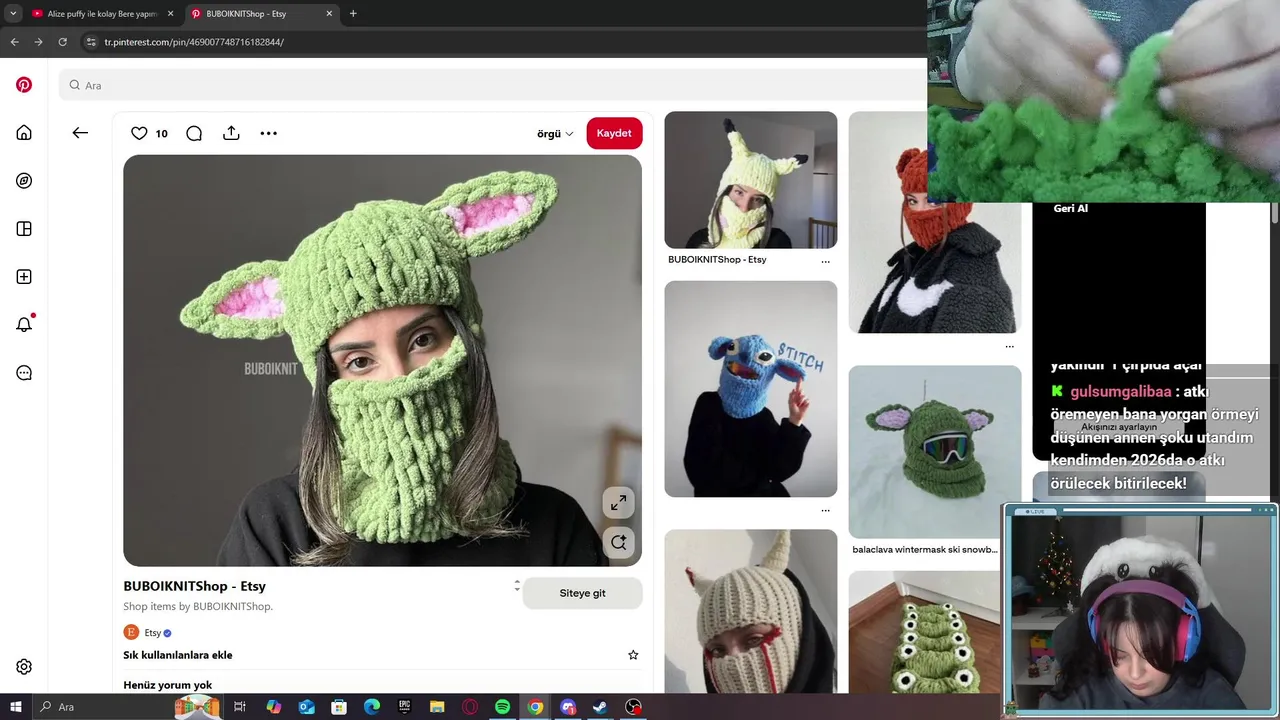The height and width of the screenshot is (720, 1280).
Task: Open Microsoft Edge from the taskbar
Action: [x=372, y=707]
